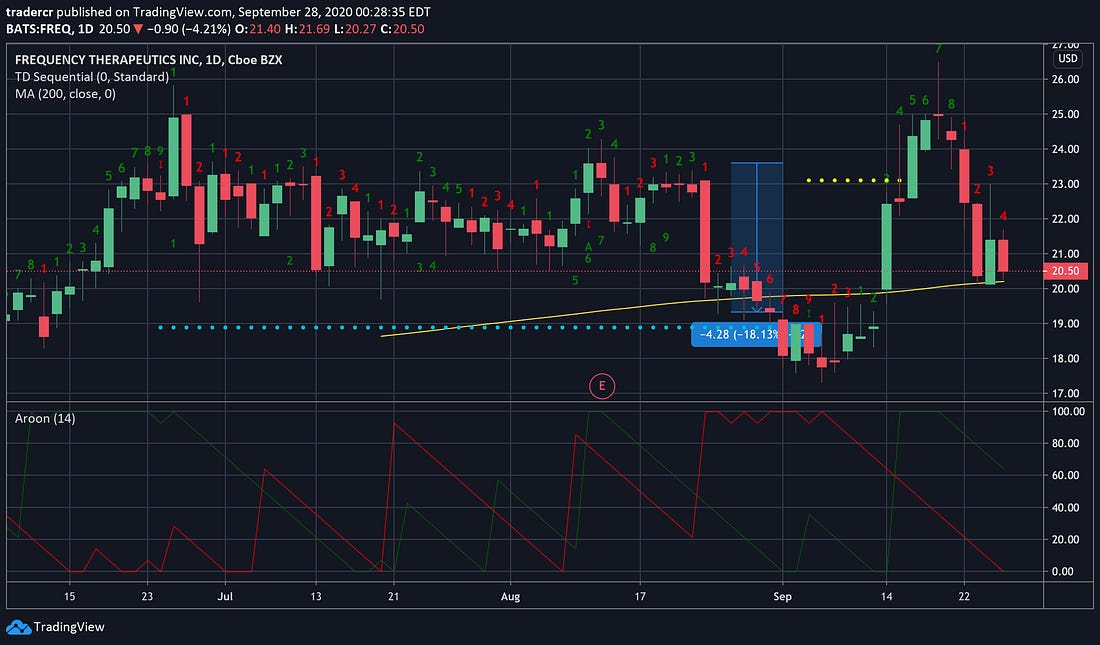Viewport: 1100px width, 645px height.
Task: Click the earnings E marker
Action: (602, 386)
